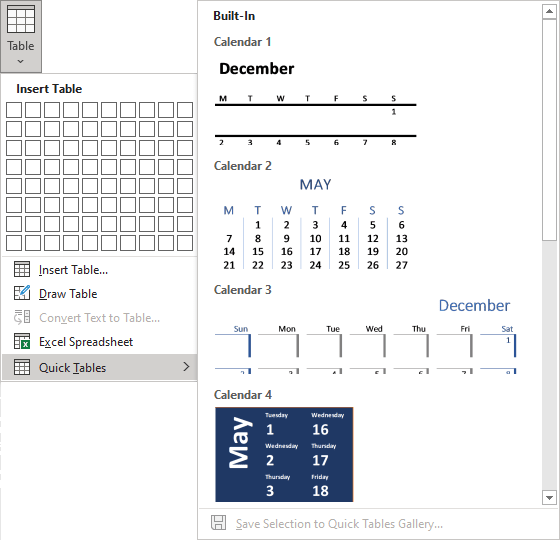This screenshot has width=560, height=540.
Task: Save Selection to Quick Tables Gallery
Action: (339, 524)
